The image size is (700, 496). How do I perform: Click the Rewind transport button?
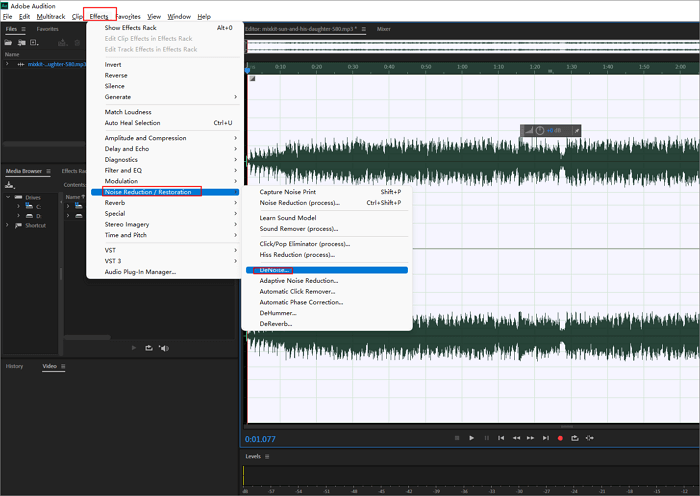tap(516, 438)
